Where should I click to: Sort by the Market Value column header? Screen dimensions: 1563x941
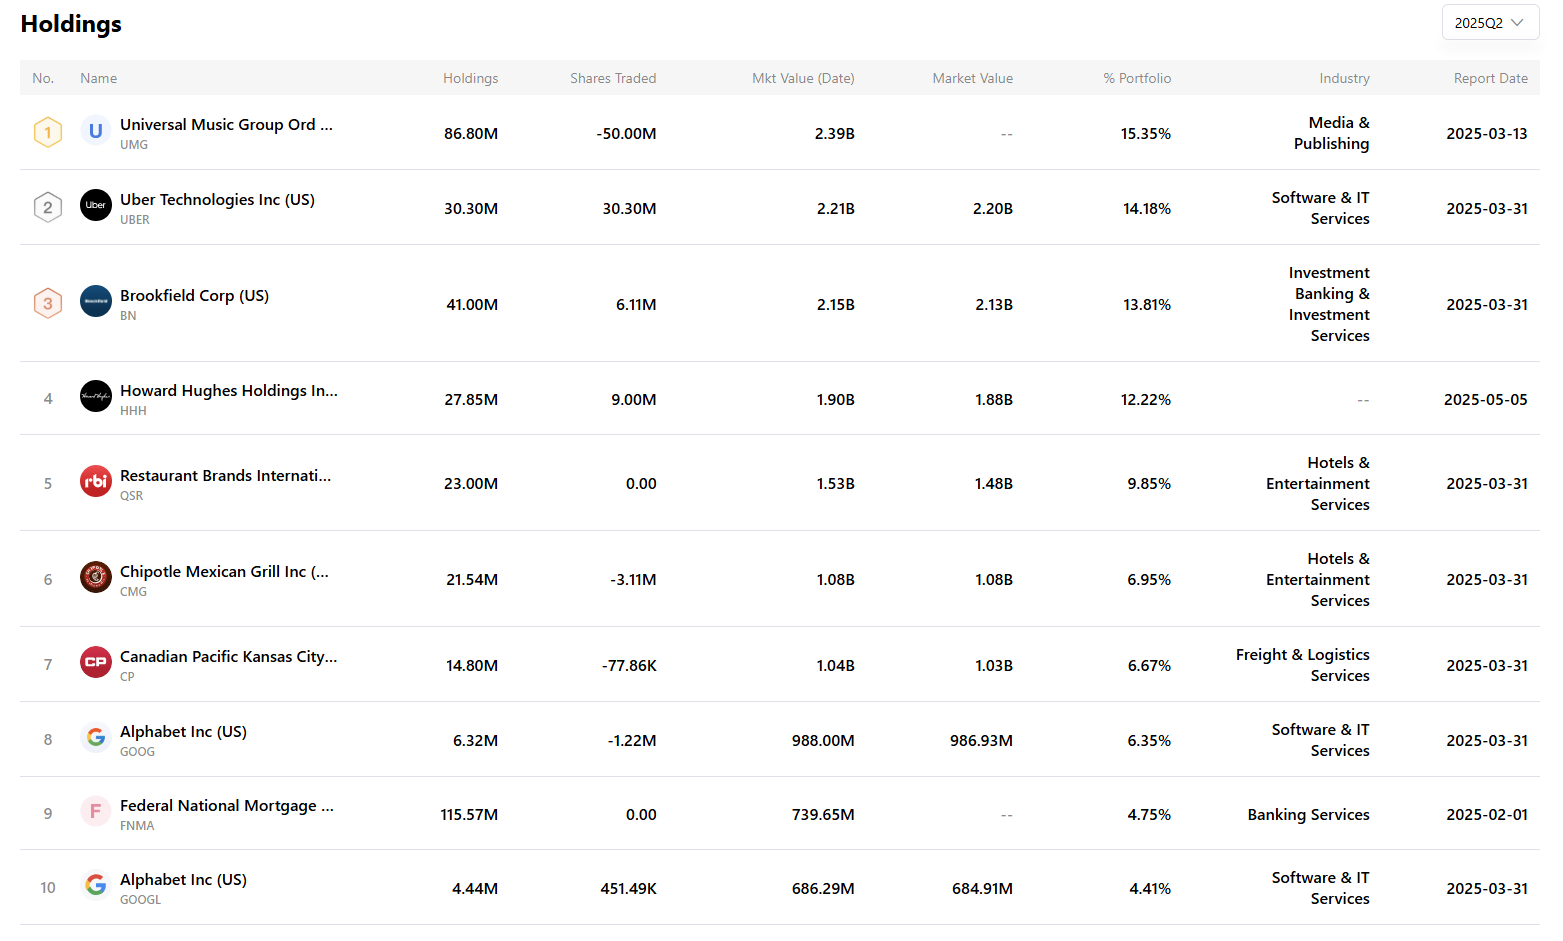point(972,78)
